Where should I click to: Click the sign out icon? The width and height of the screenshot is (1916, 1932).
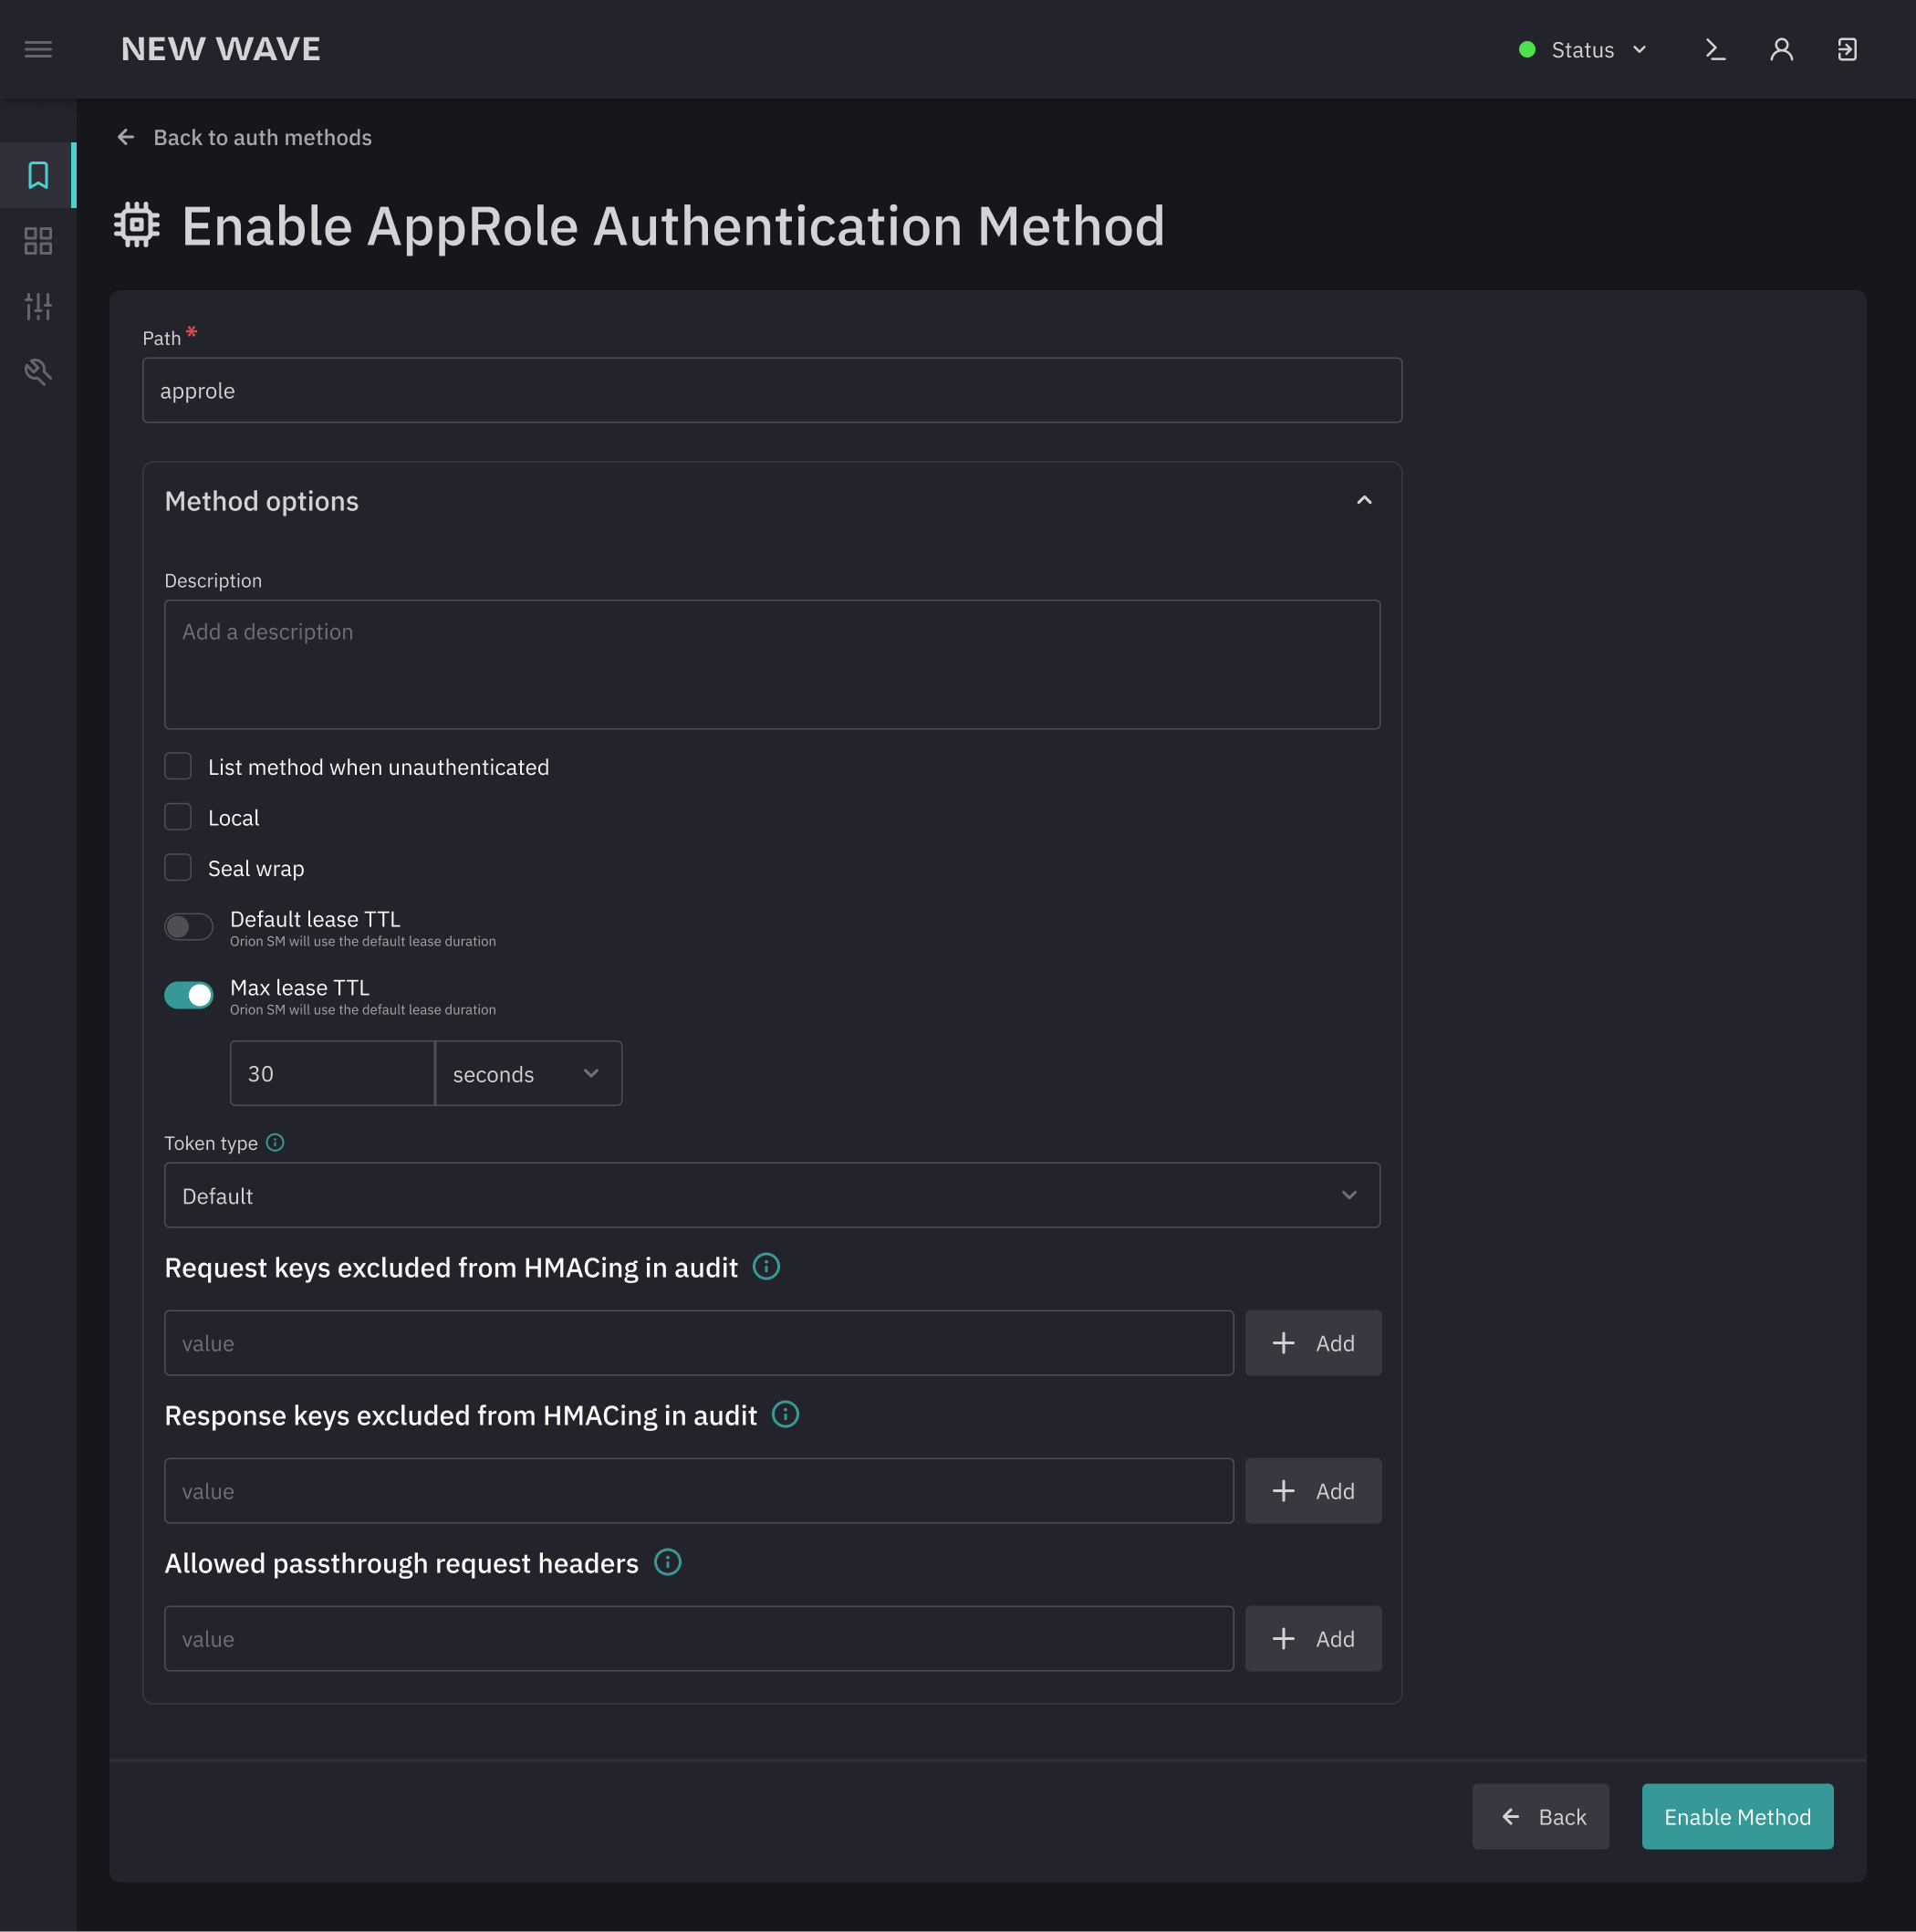click(1846, 49)
